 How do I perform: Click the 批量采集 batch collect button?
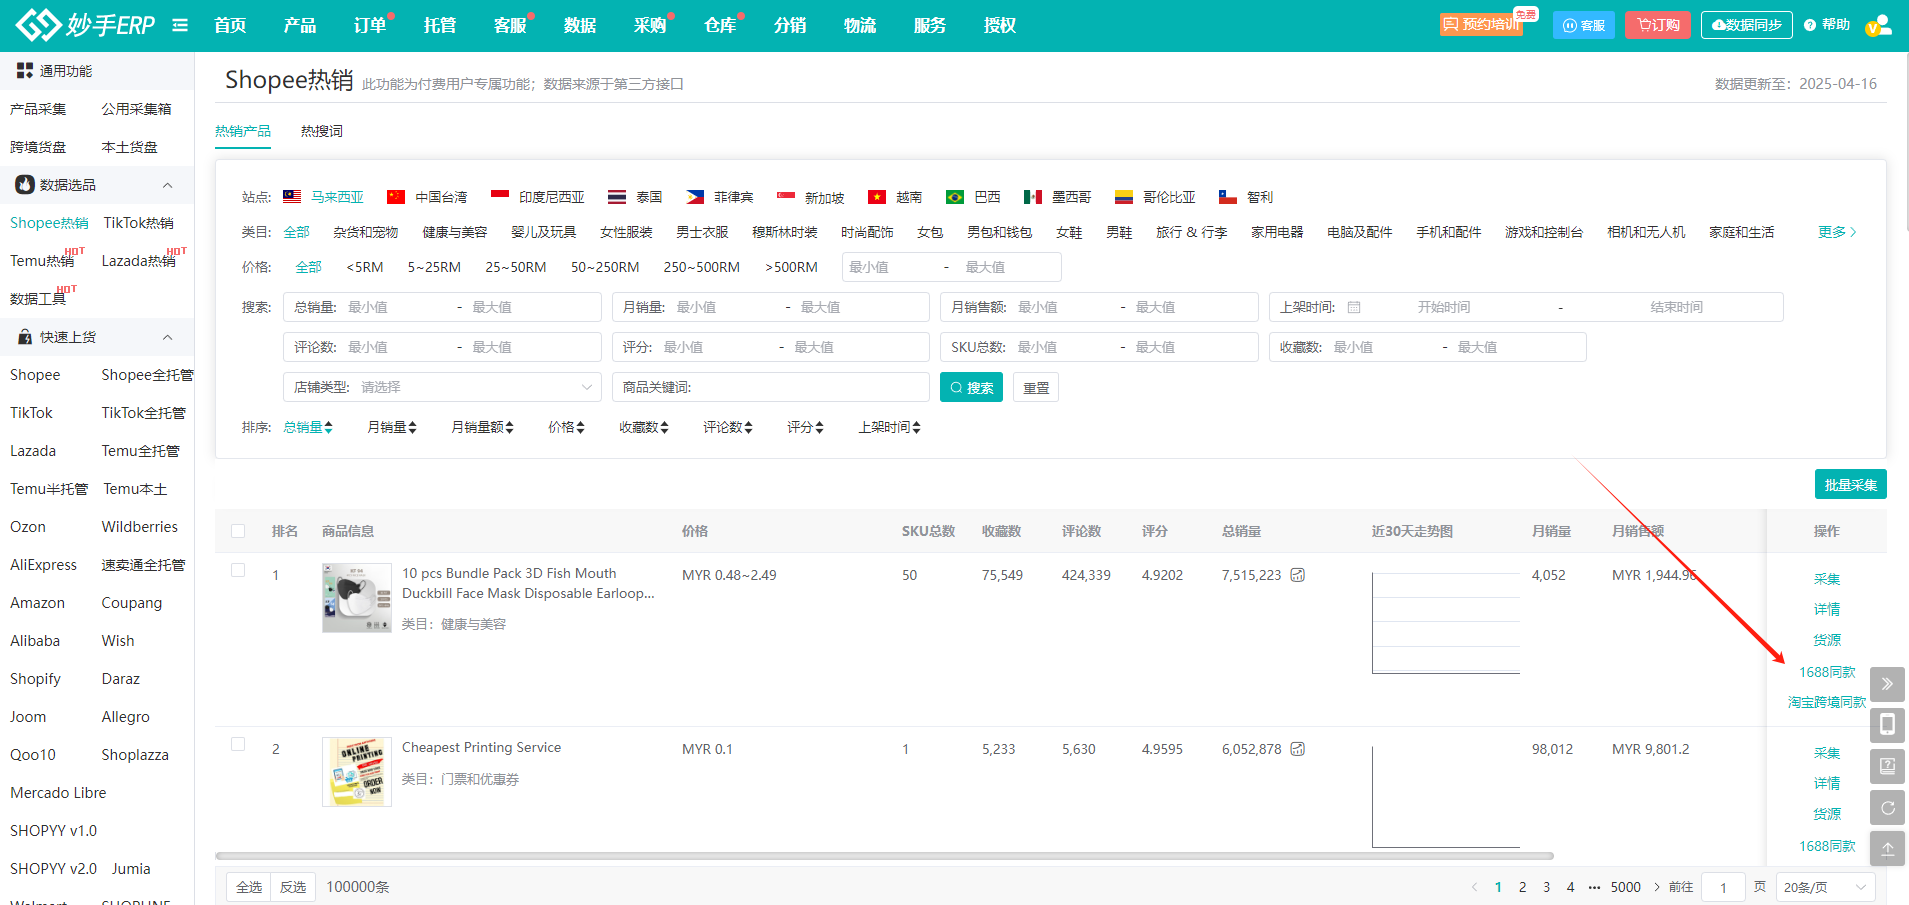point(1851,484)
